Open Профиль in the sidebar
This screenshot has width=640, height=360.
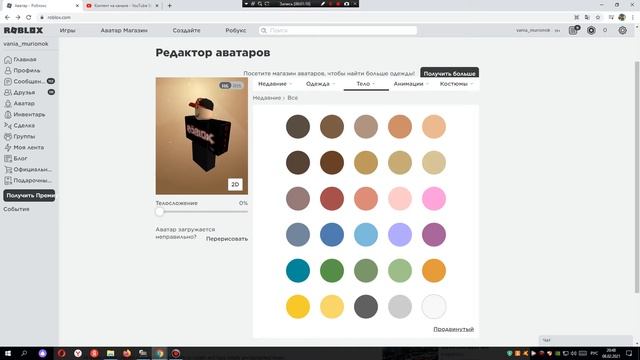click(x=22, y=71)
